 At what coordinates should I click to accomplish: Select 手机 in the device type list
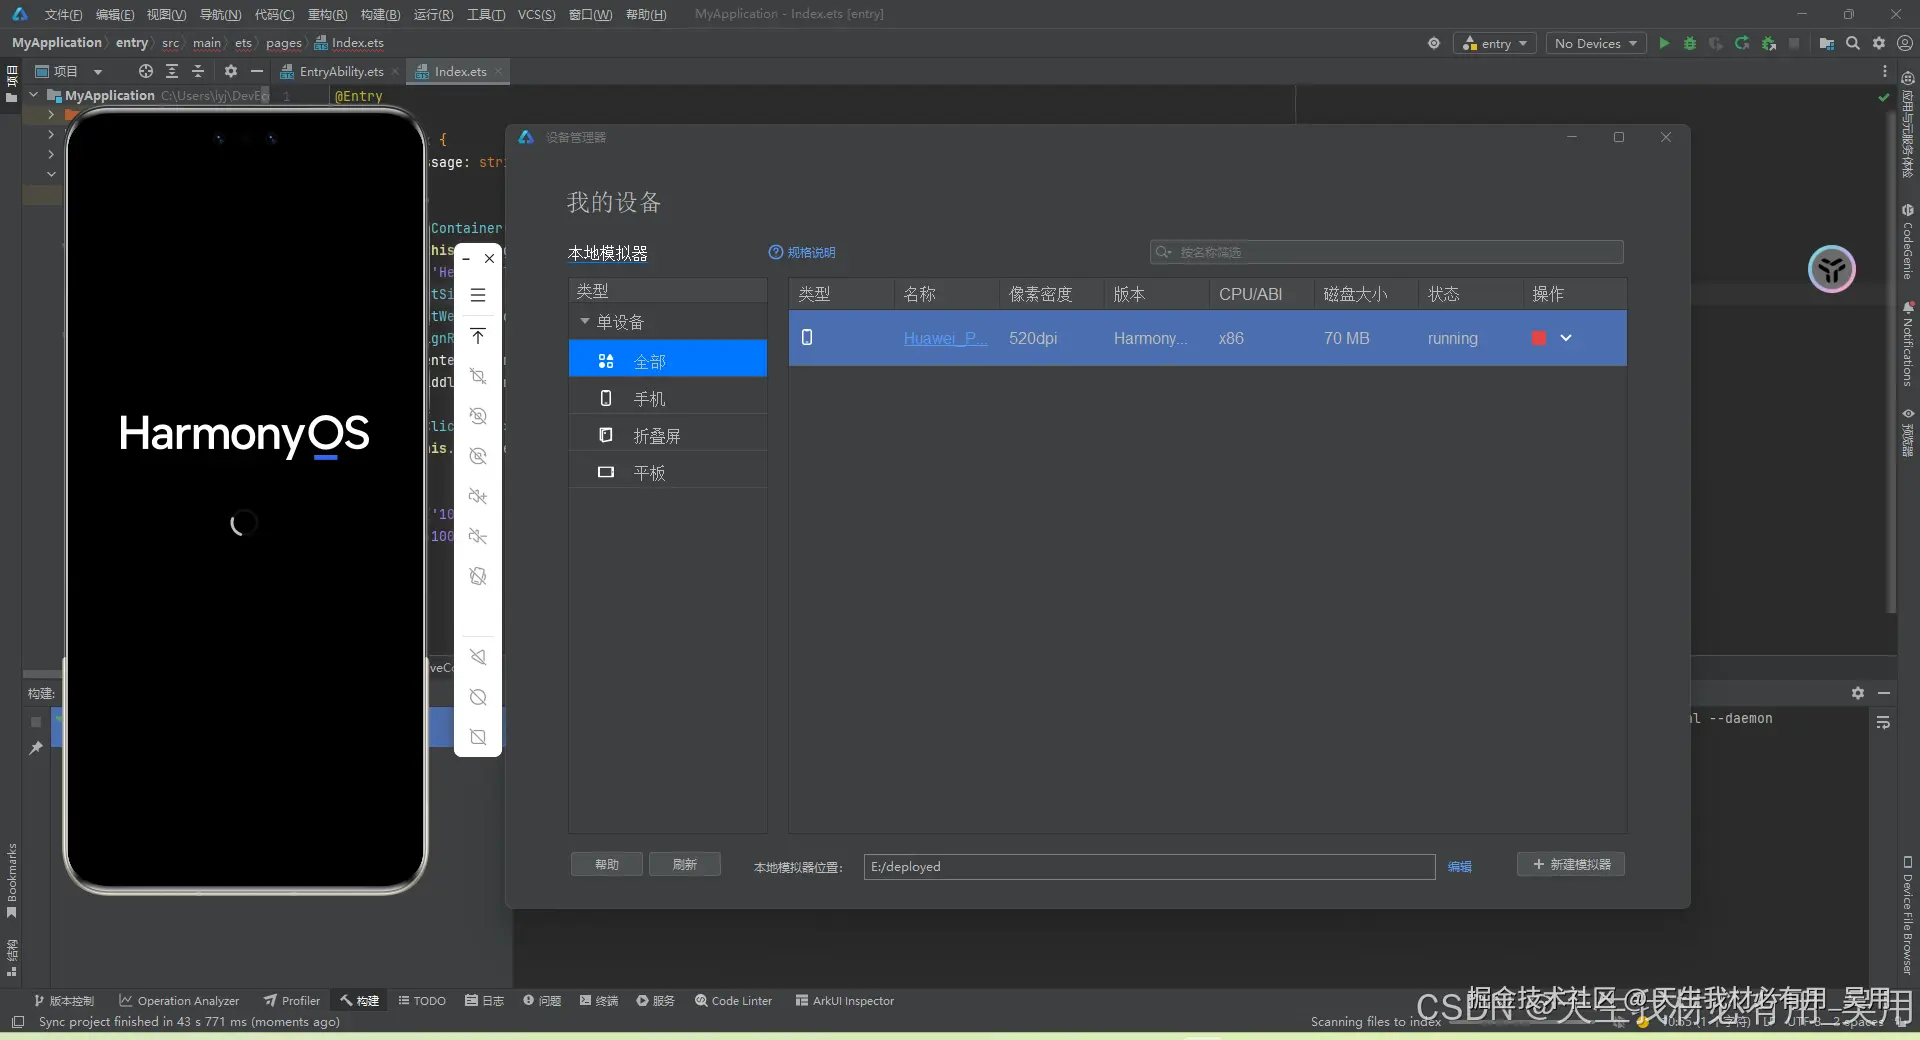pyautogui.click(x=668, y=398)
